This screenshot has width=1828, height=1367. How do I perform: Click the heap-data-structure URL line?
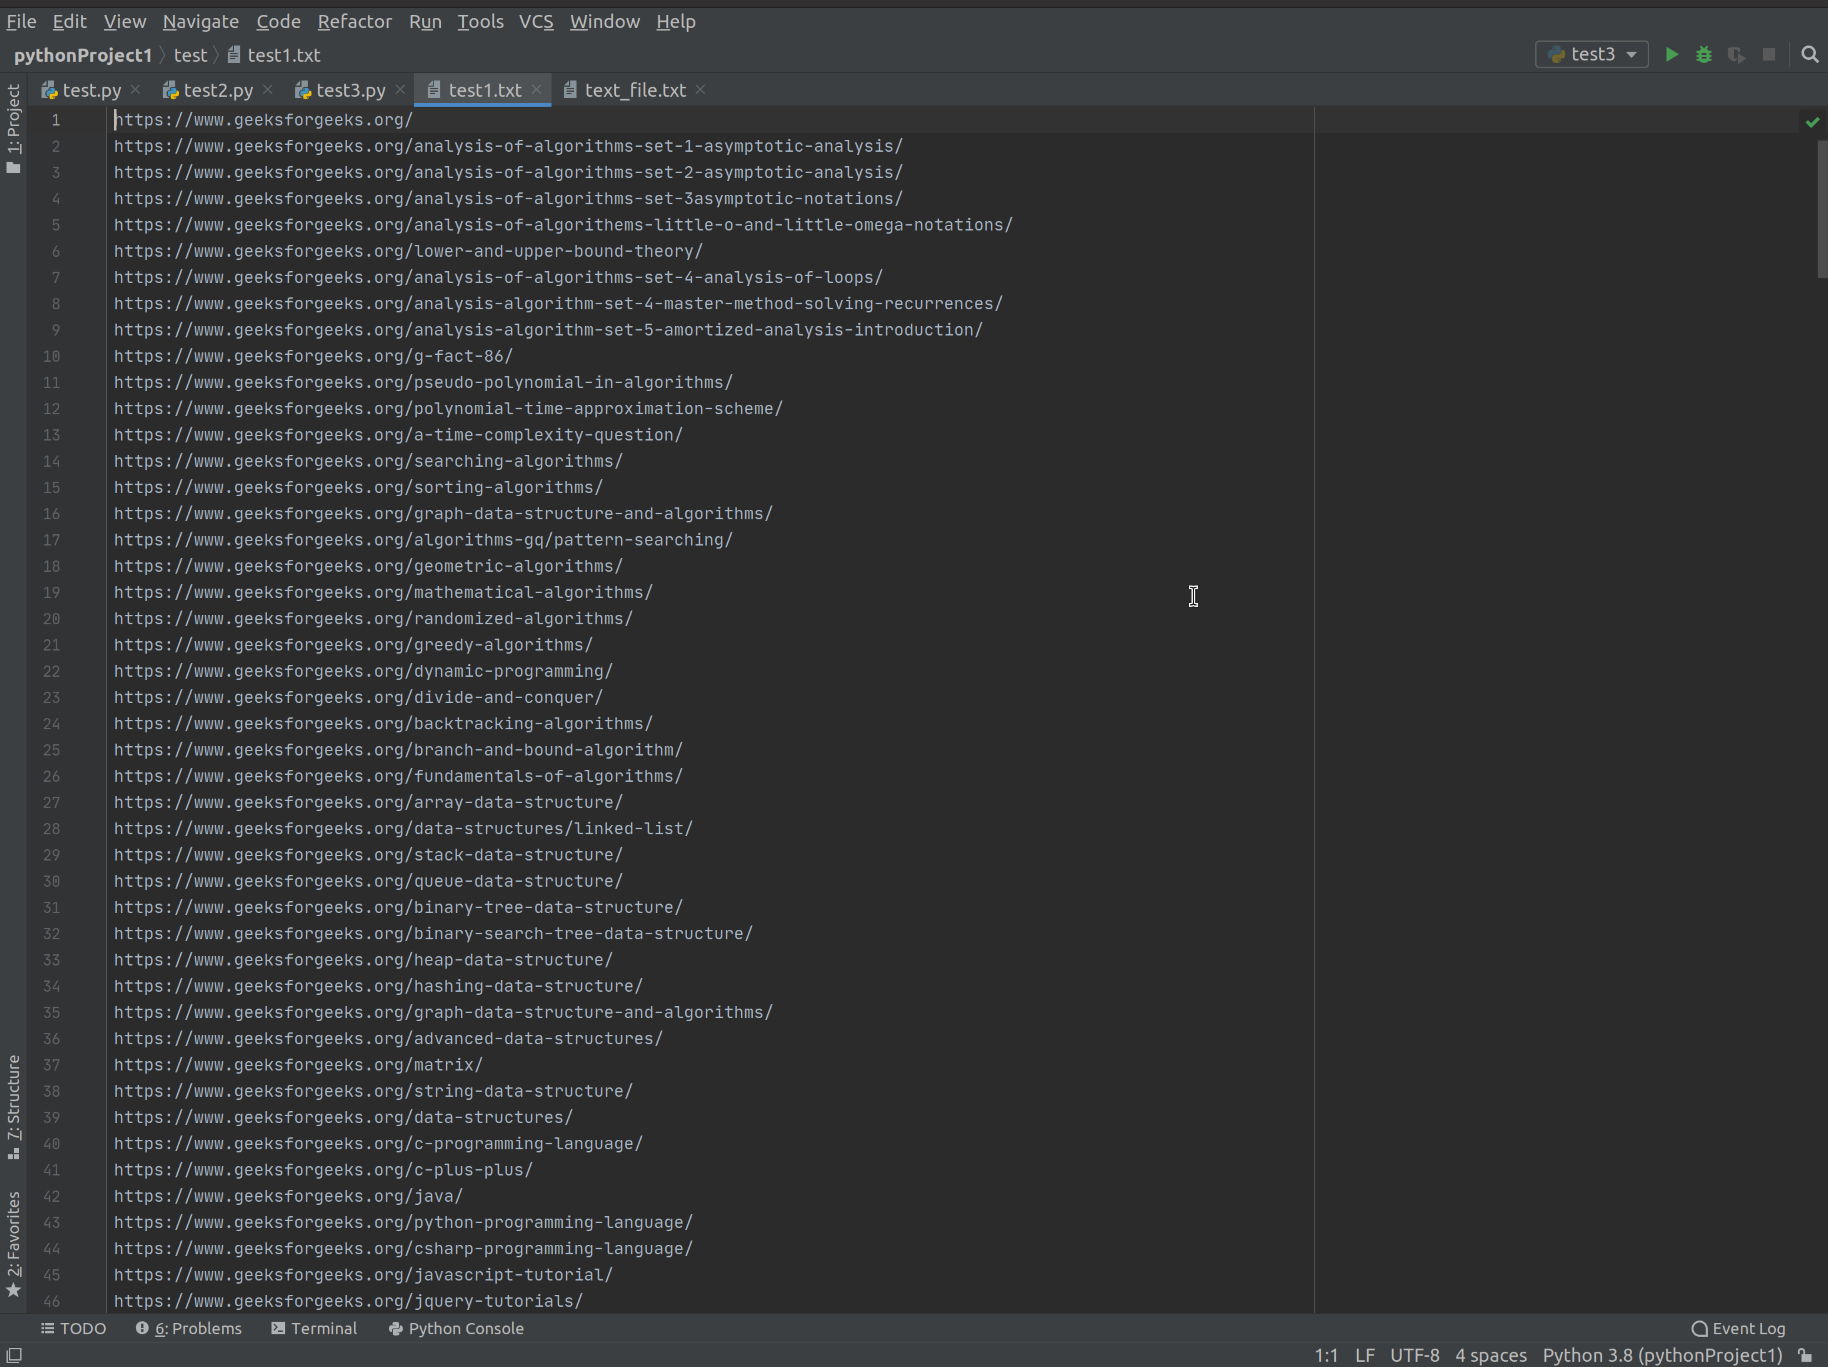pyautogui.click(x=363, y=960)
